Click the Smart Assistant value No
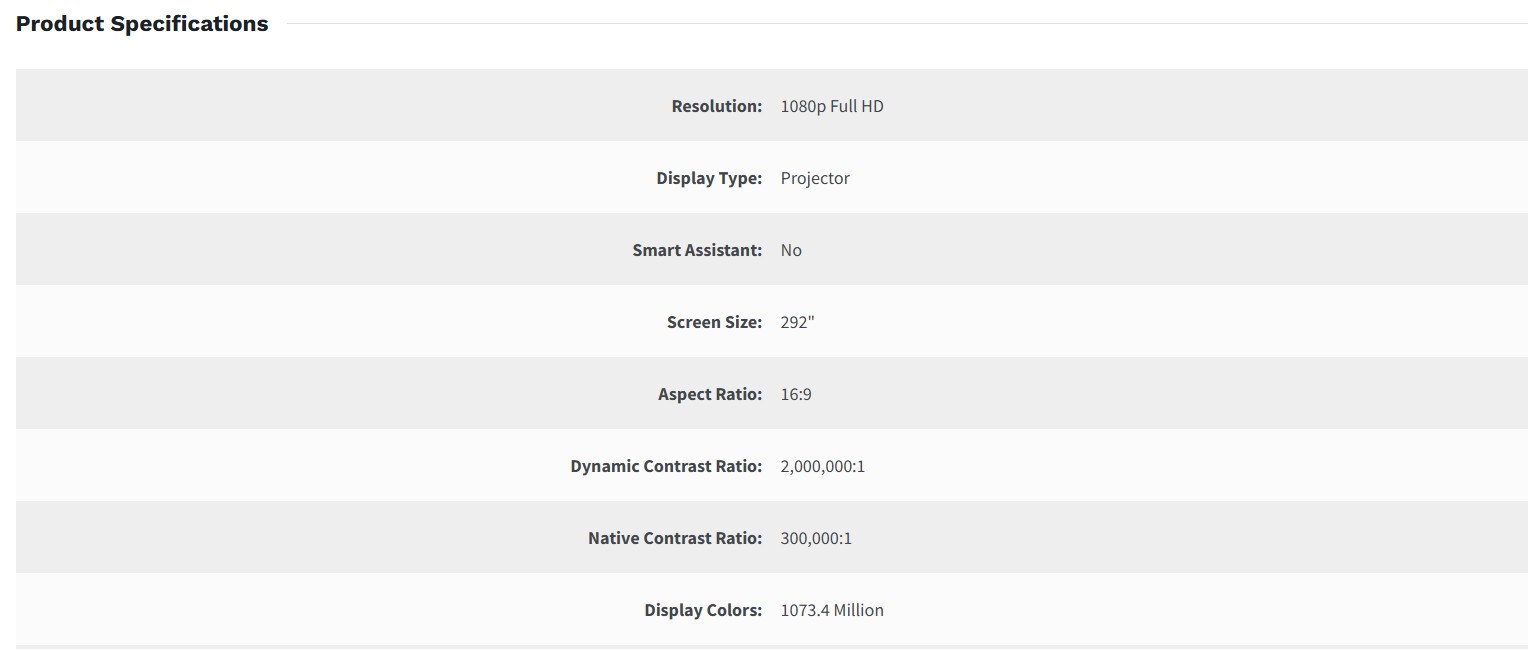The height and width of the screenshot is (649, 1534). click(791, 250)
